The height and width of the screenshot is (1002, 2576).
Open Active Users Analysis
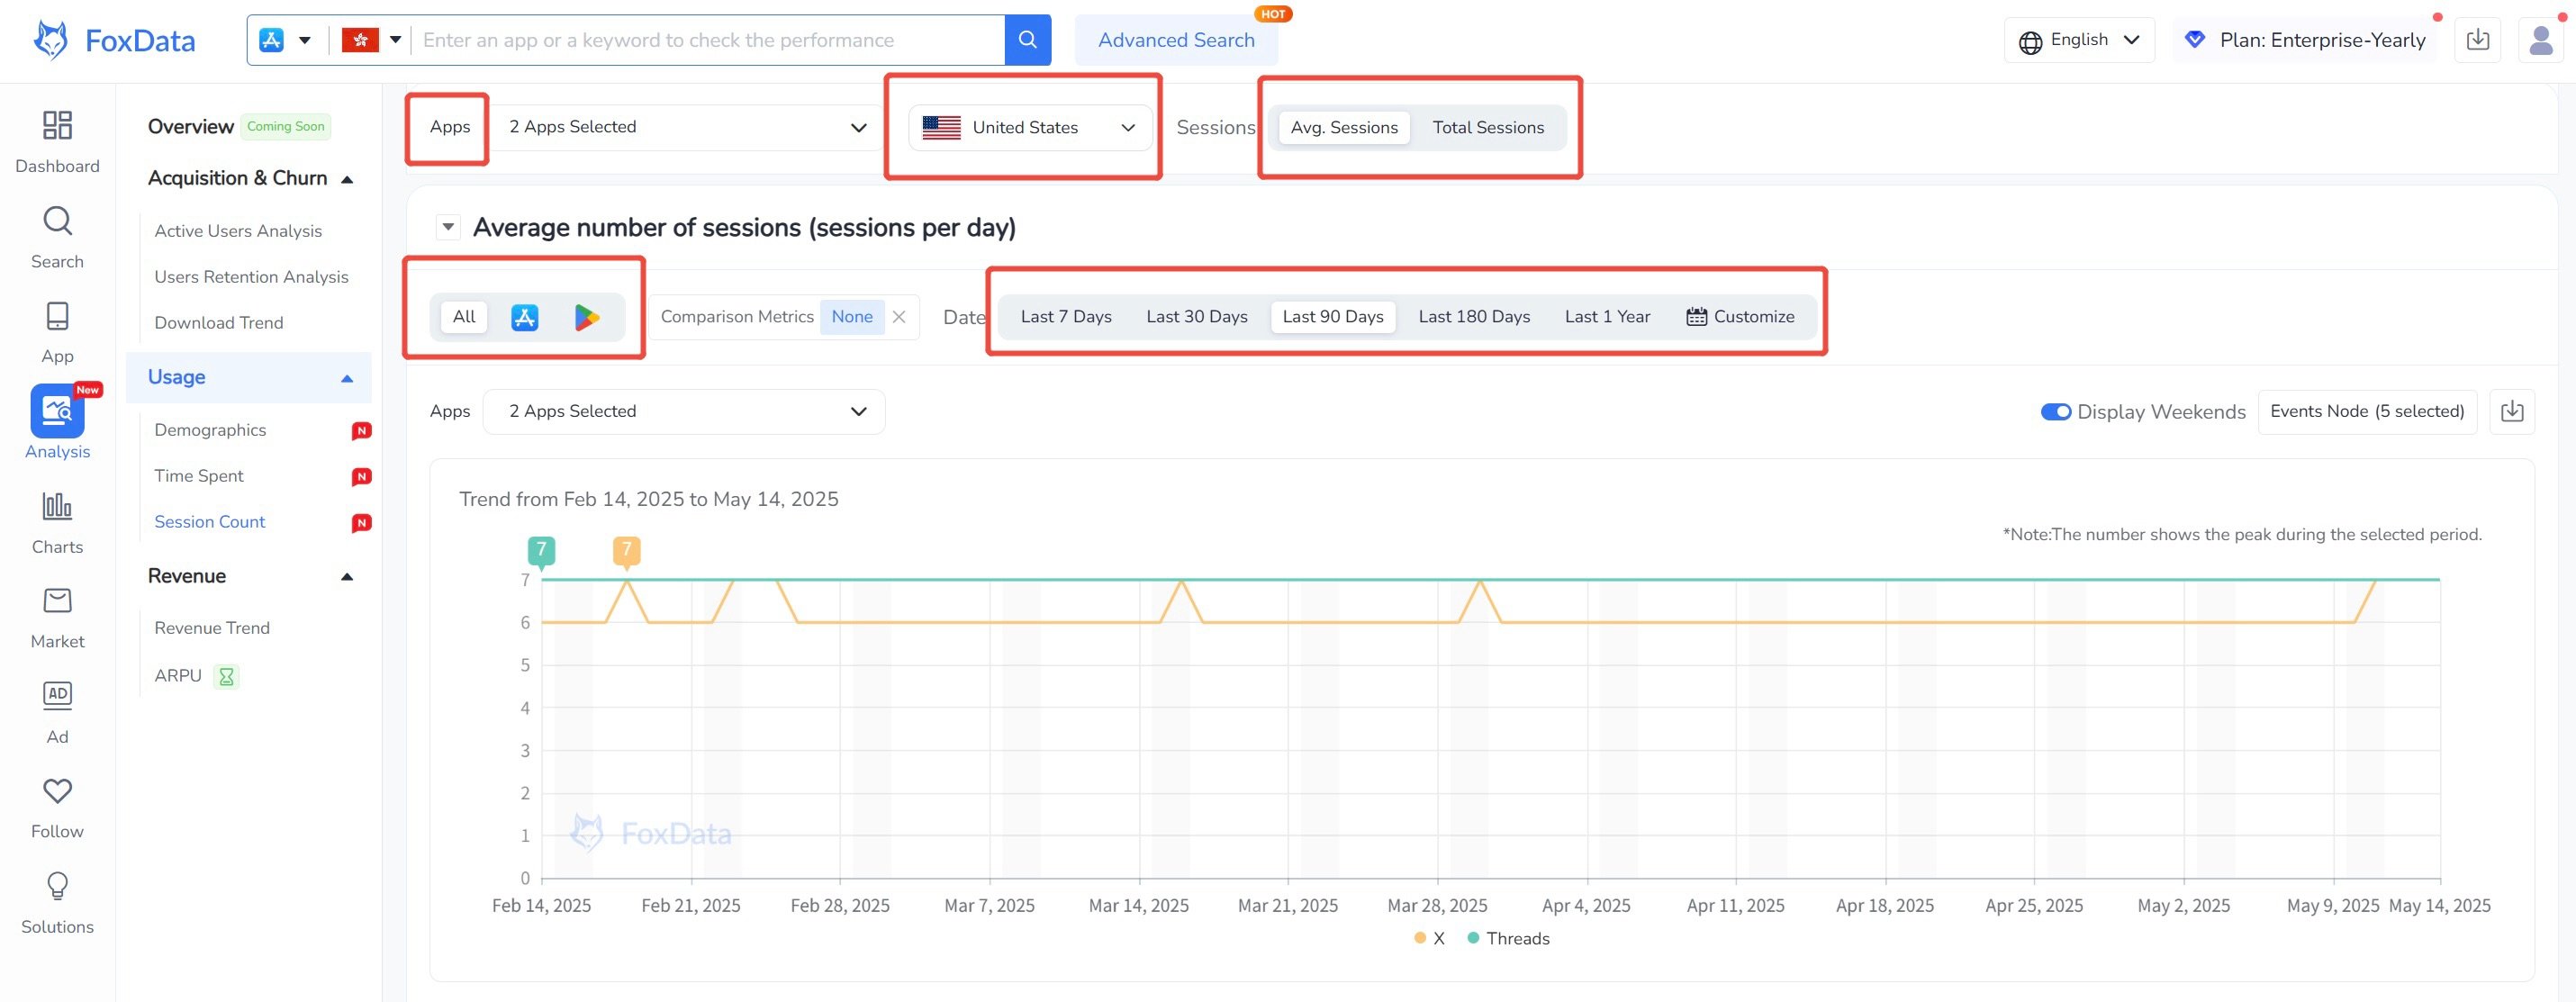238,231
